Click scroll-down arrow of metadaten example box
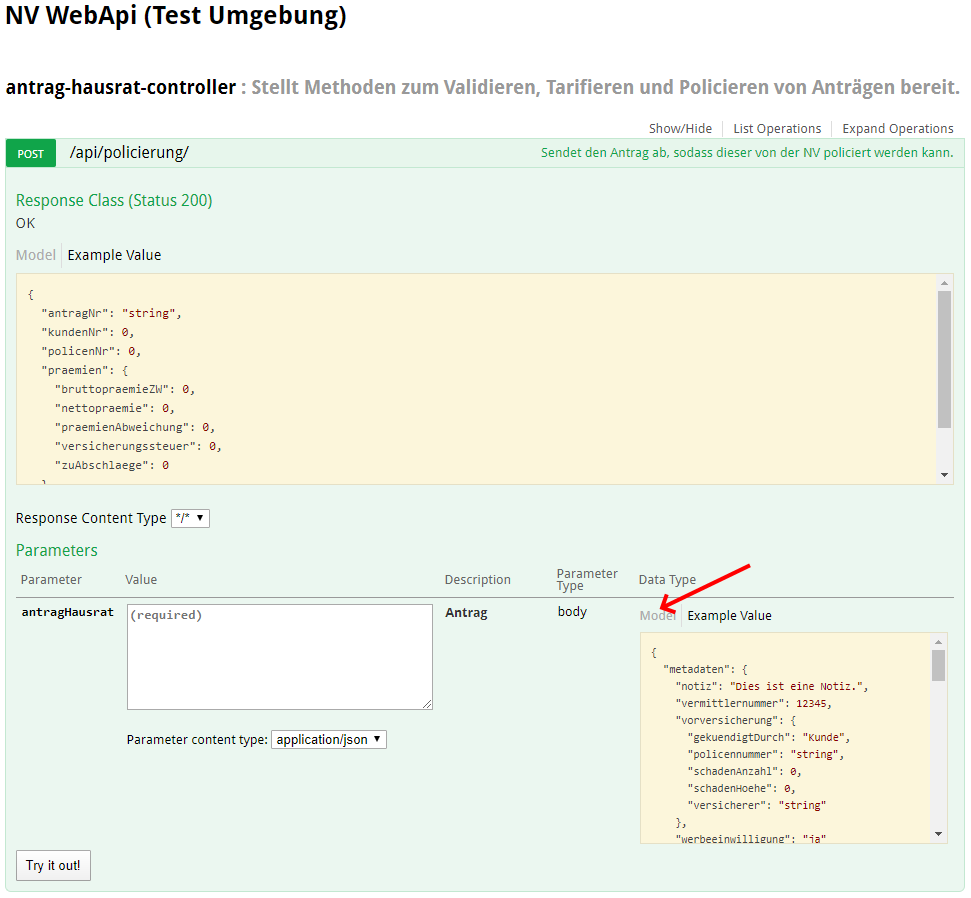The width and height of the screenshot is (971, 898). (x=938, y=833)
